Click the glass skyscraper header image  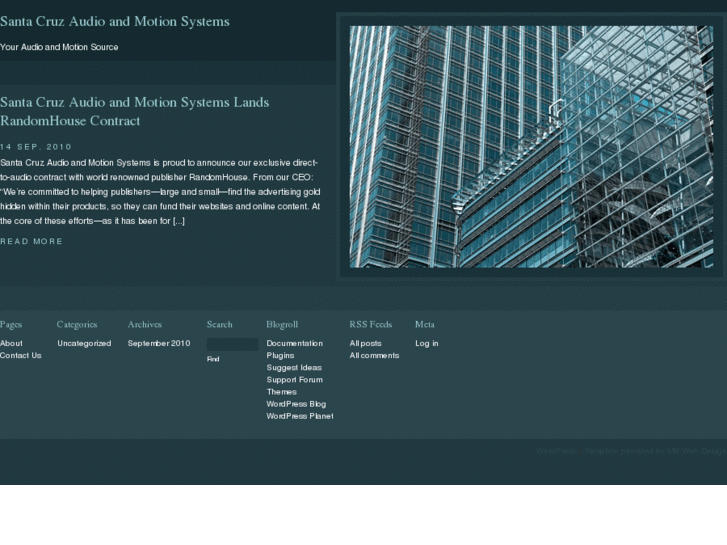(x=531, y=147)
